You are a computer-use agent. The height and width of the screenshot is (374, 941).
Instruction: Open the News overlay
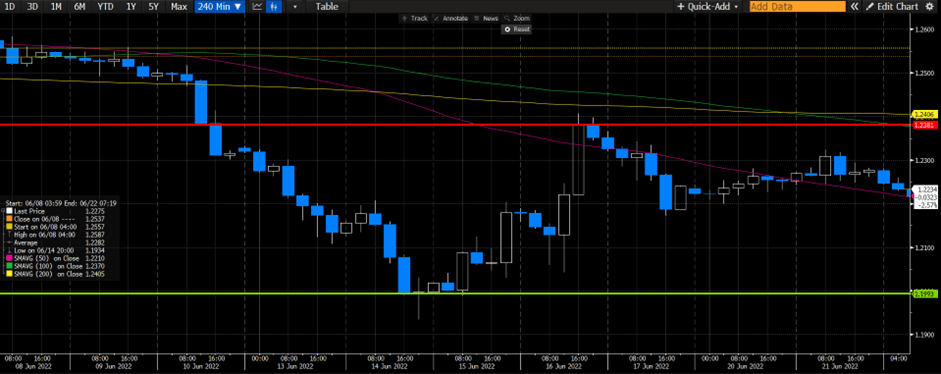(x=486, y=19)
